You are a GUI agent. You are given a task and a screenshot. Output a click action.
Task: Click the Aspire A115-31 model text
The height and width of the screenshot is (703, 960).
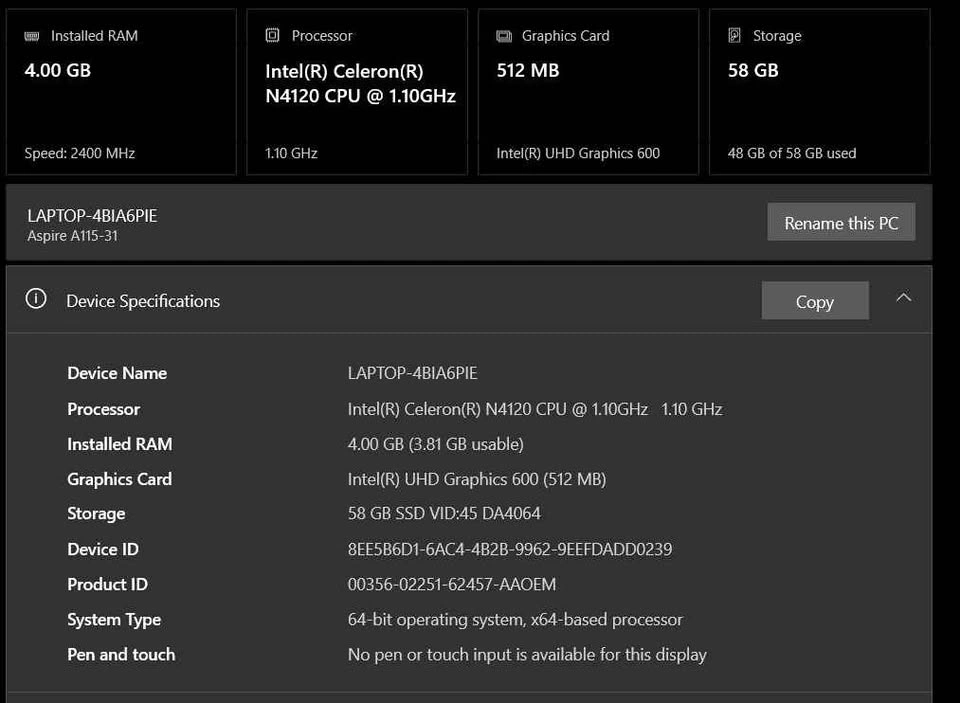[x=72, y=236]
